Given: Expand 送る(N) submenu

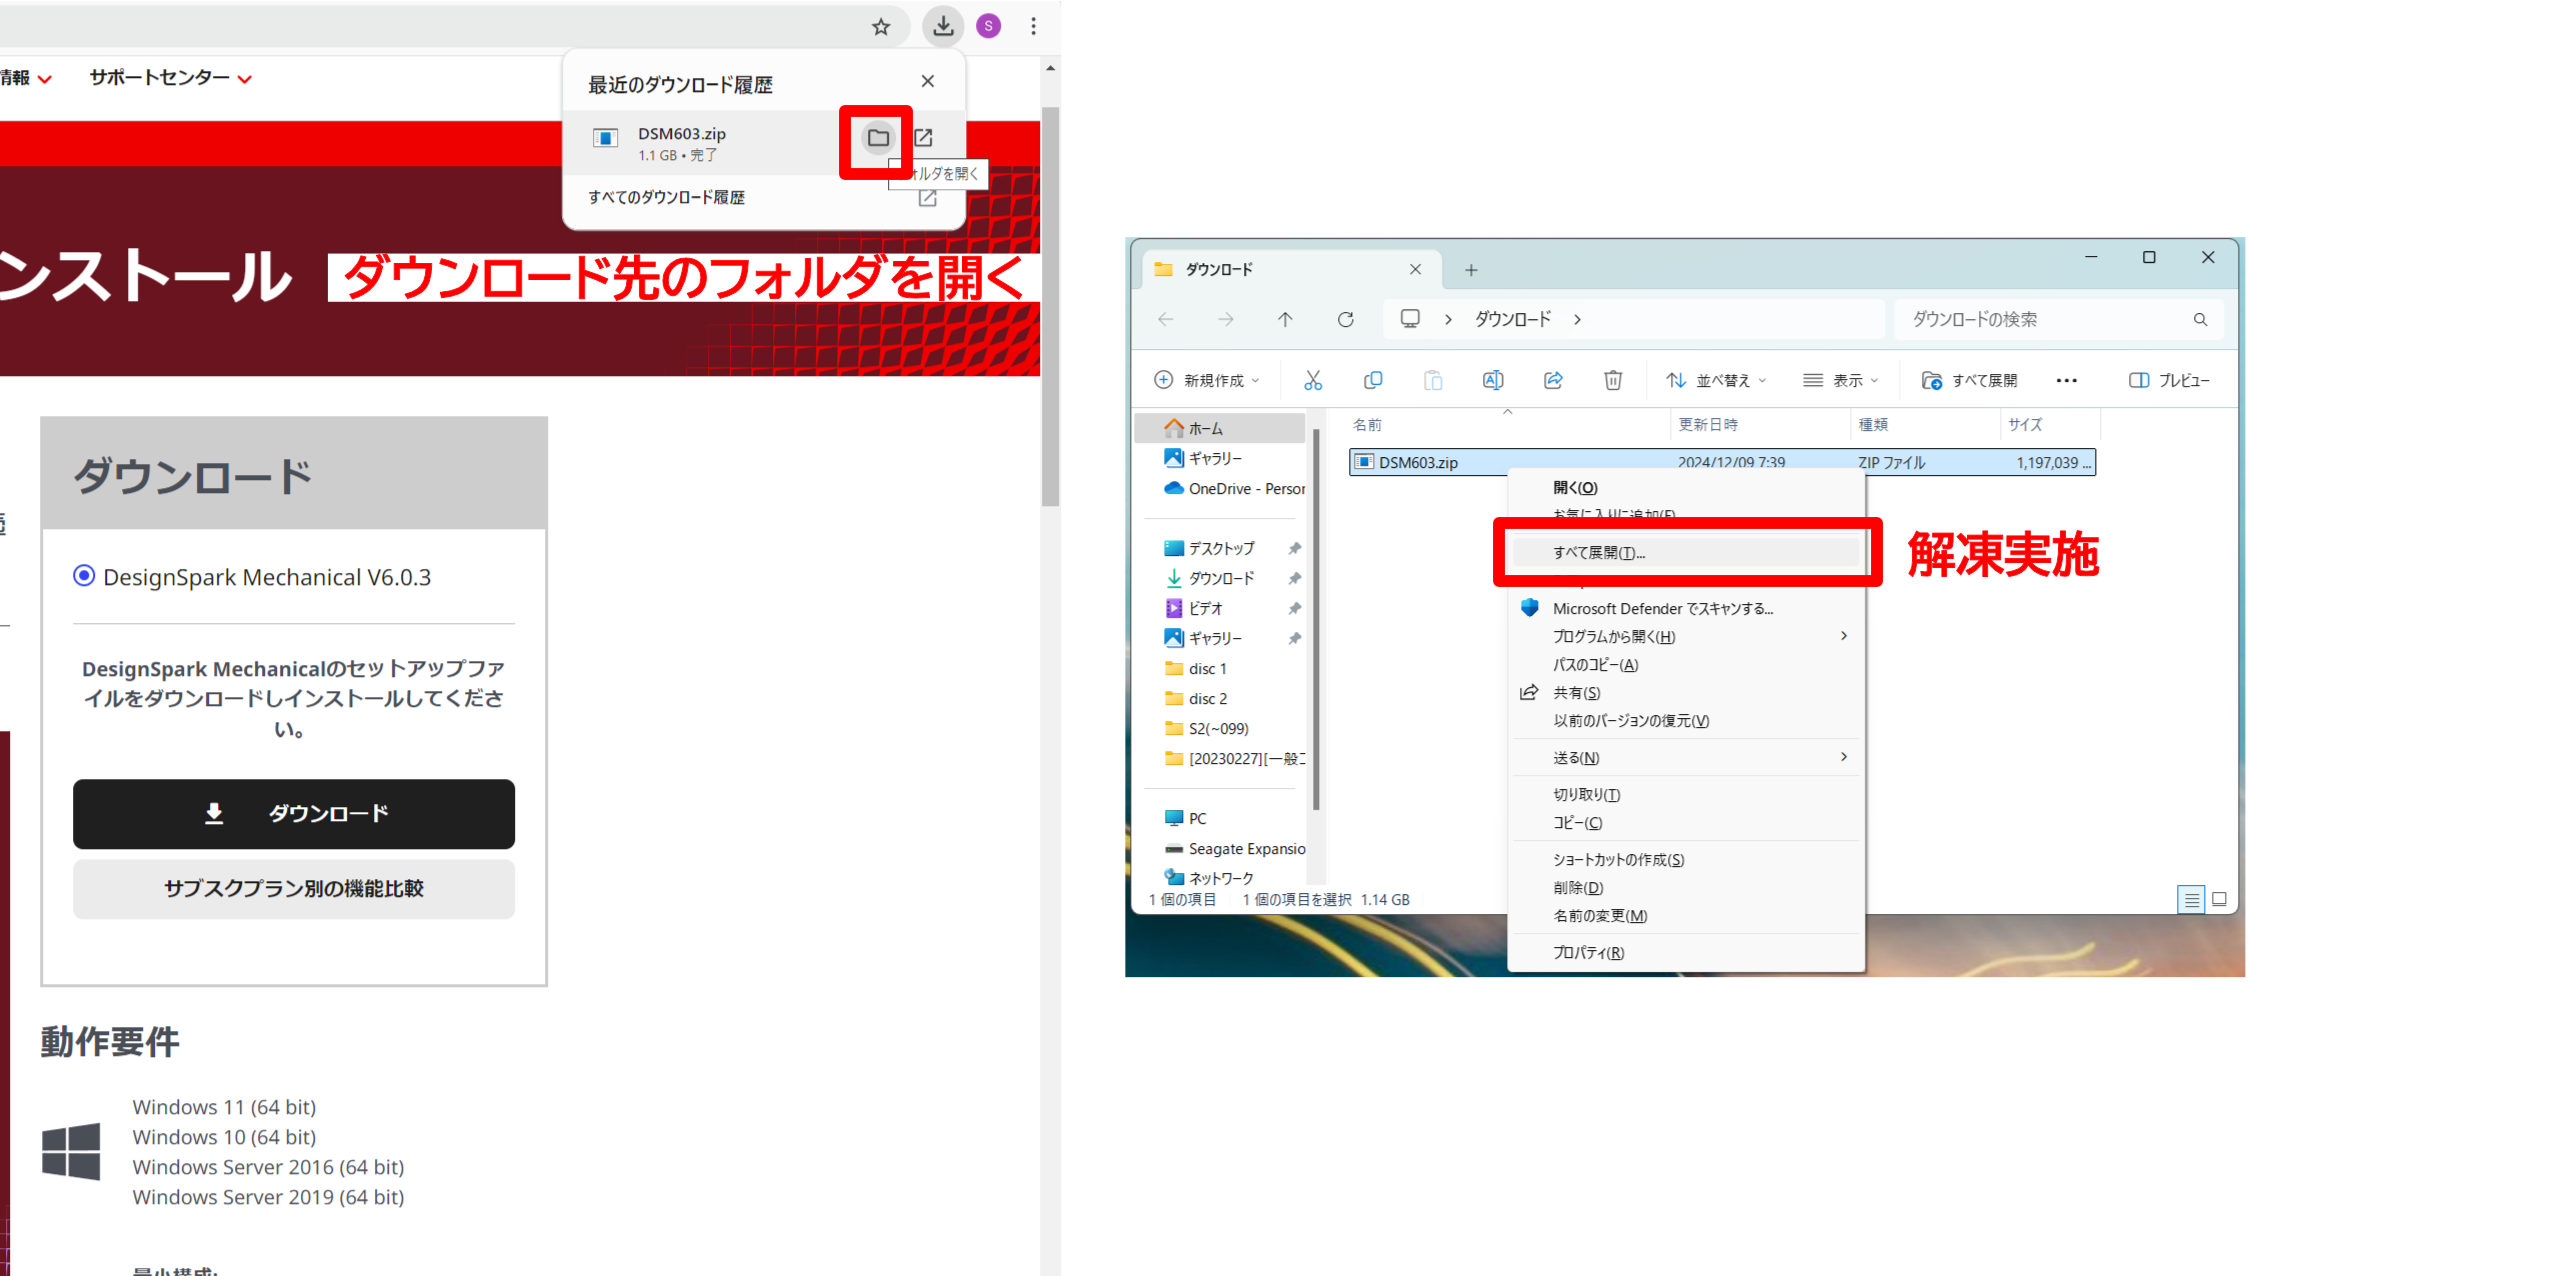Looking at the screenshot, I should point(1686,757).
